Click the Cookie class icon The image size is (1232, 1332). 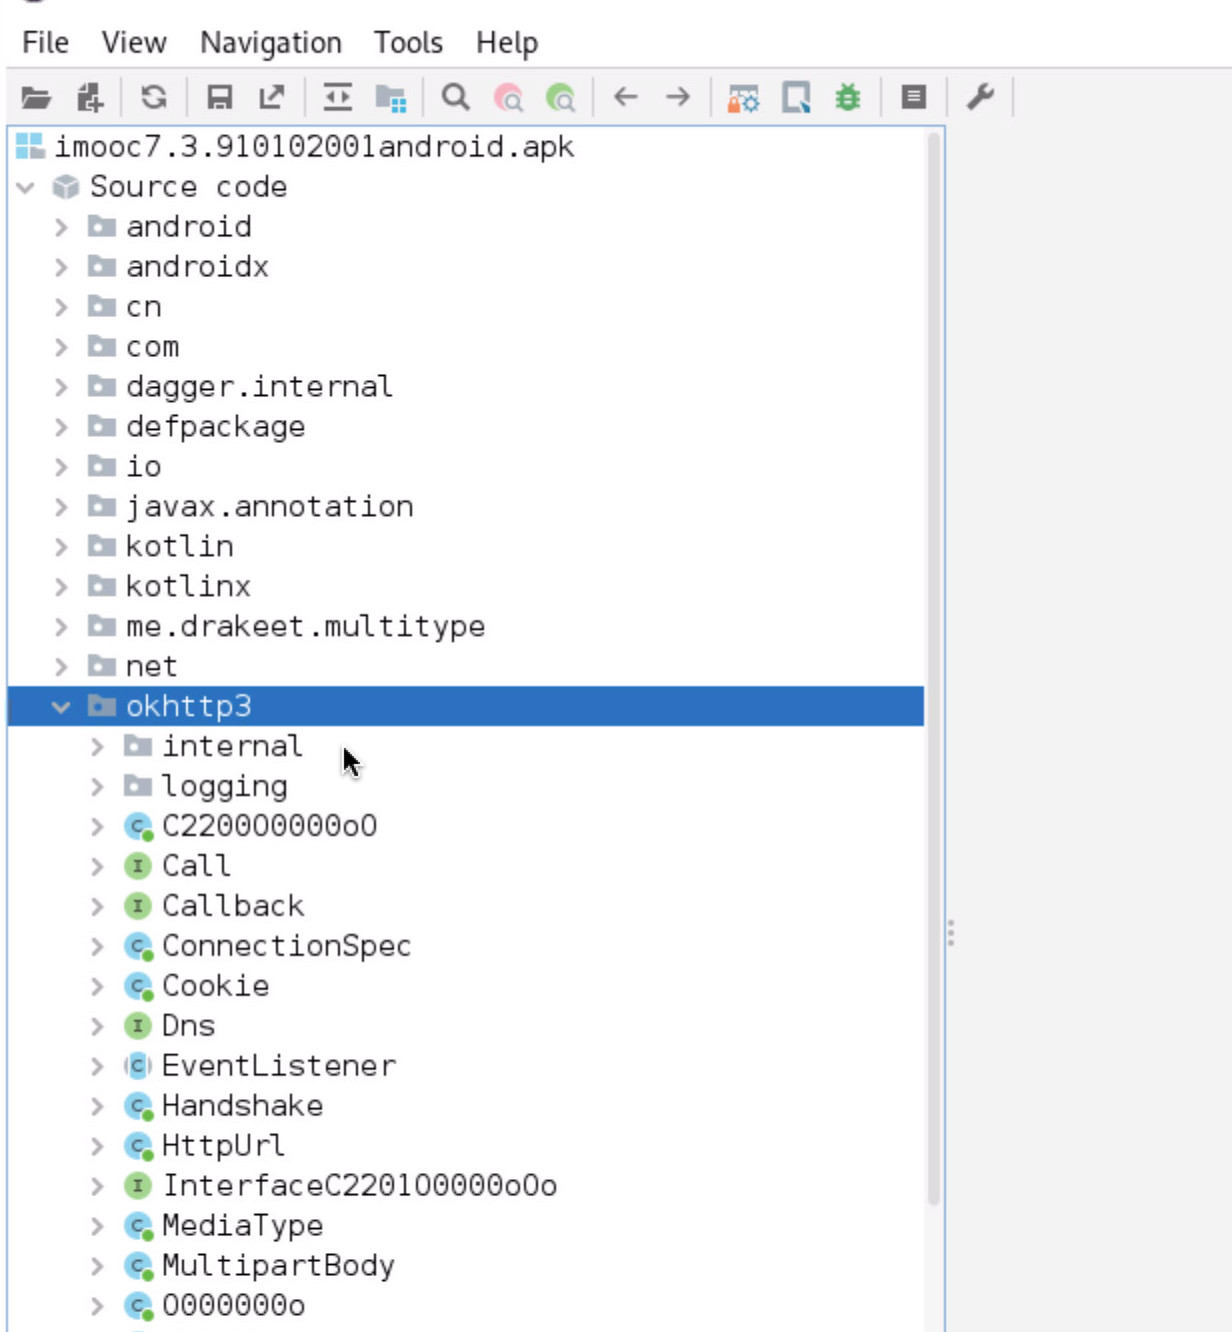pos(138,986)
